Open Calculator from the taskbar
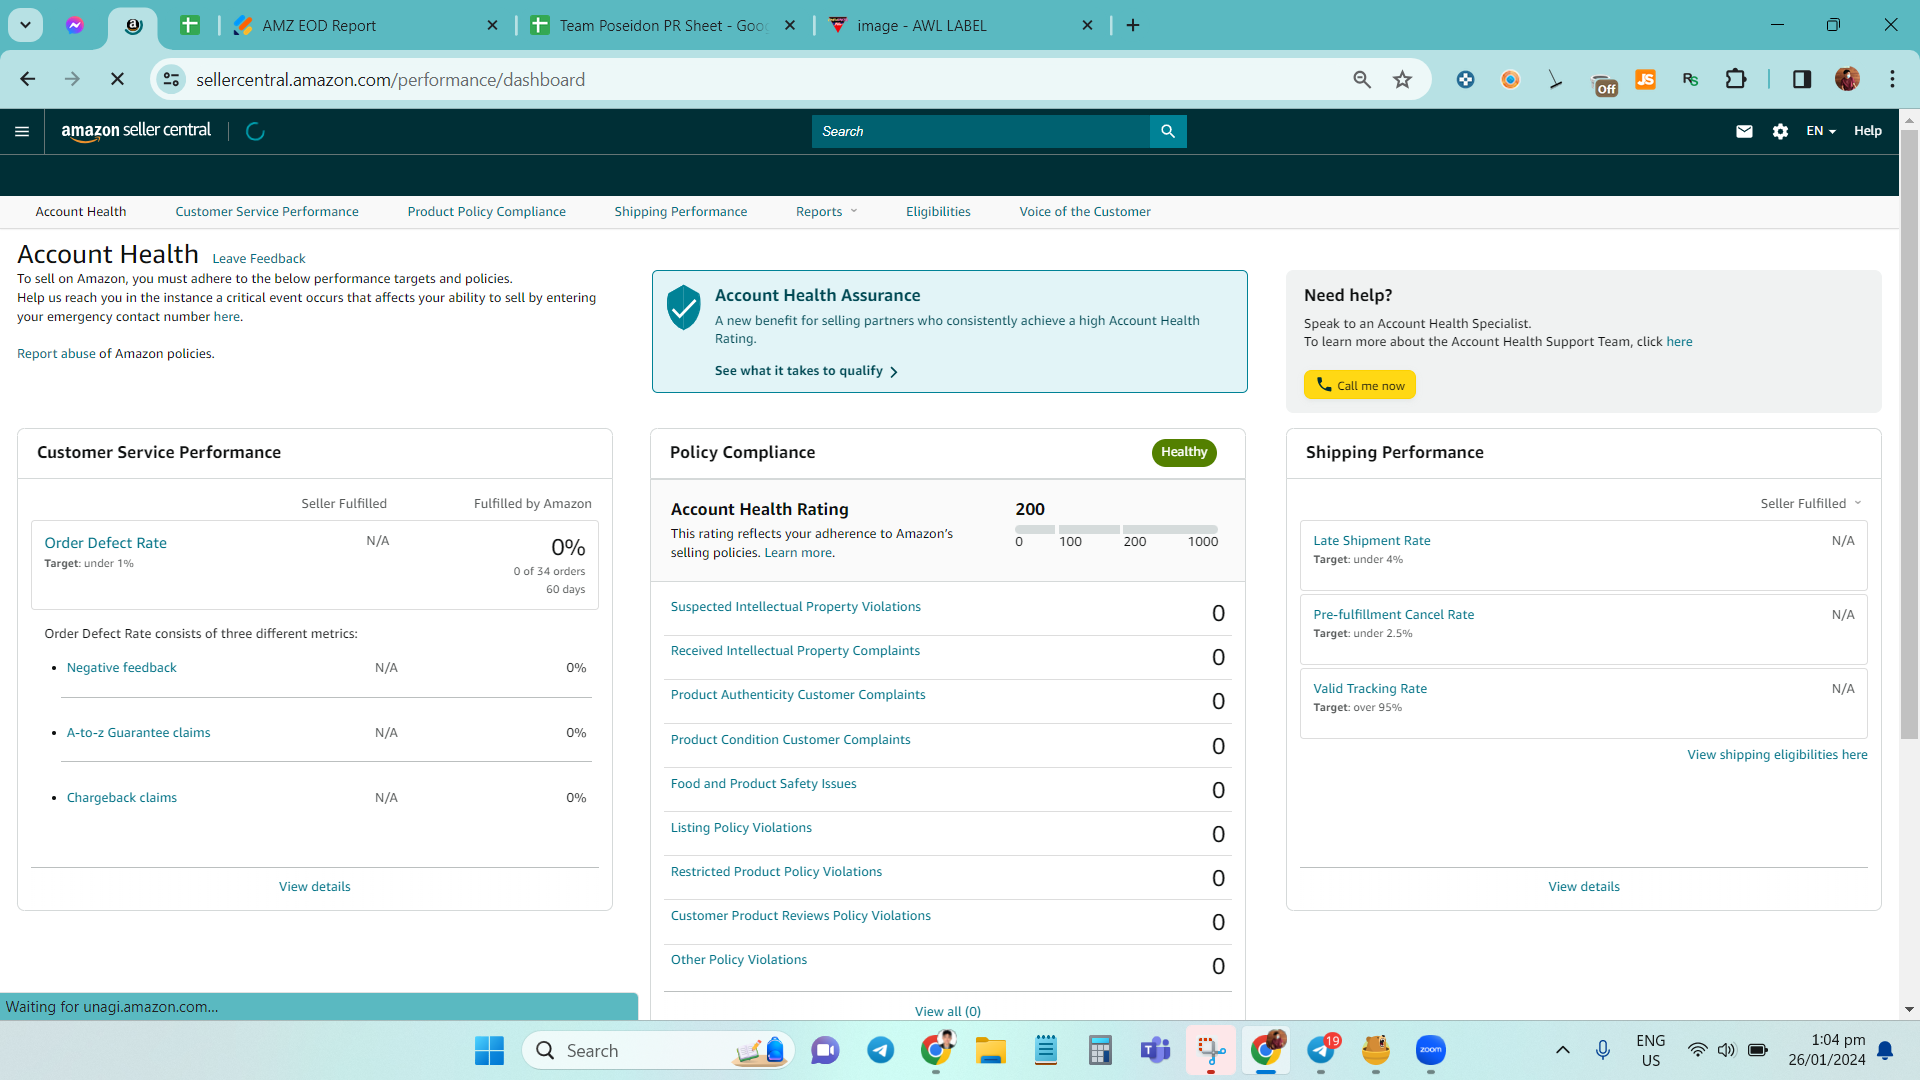 coord(1100,1050)
